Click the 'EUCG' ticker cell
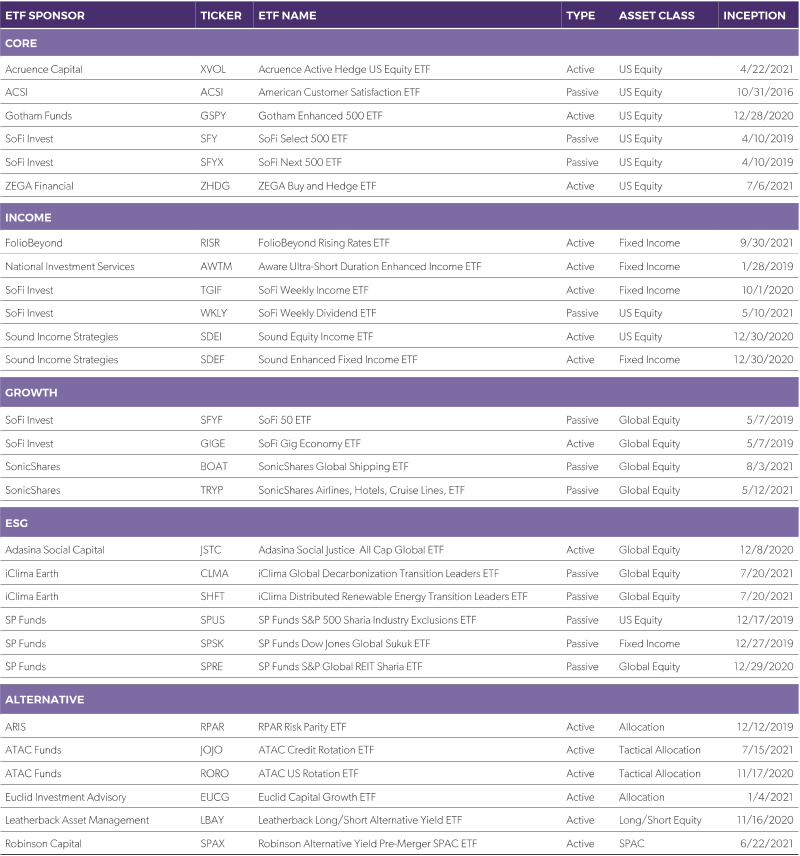The width and height of the screenshot is (800, 856). [215, 796]
